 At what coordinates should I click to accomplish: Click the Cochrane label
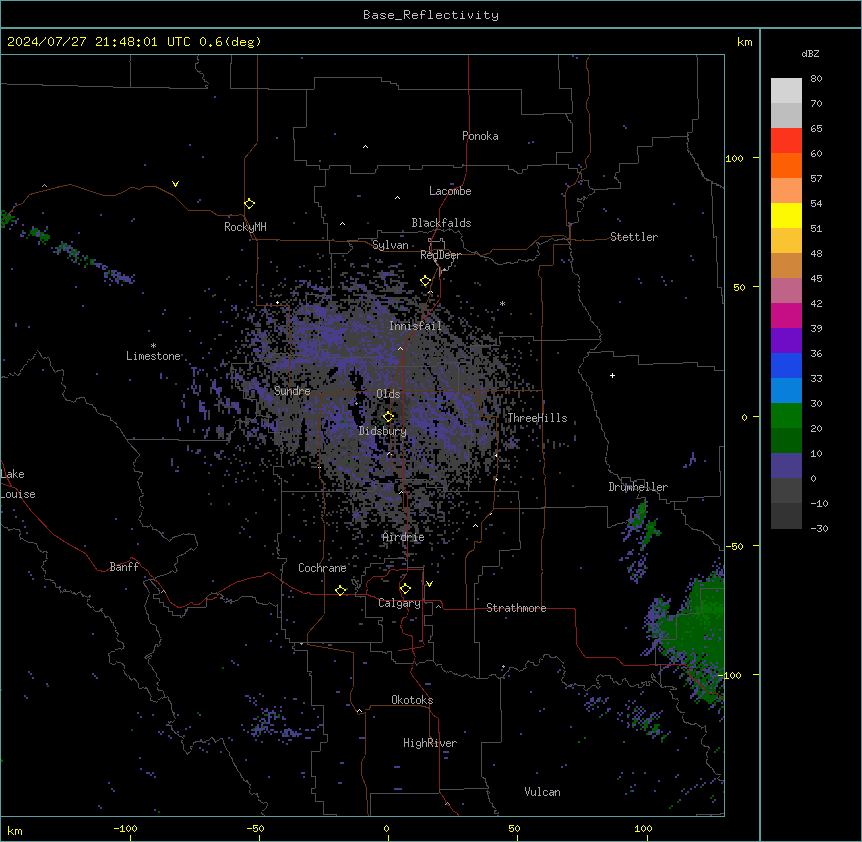(x=322, y=568)
